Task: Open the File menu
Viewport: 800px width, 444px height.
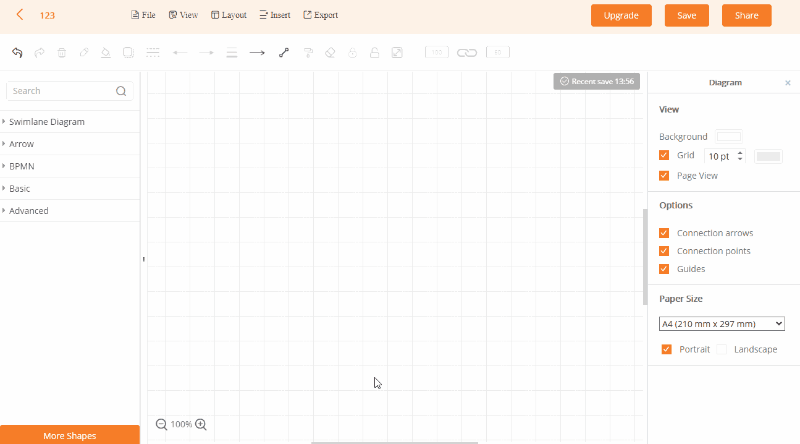Action: pos(143,15)
